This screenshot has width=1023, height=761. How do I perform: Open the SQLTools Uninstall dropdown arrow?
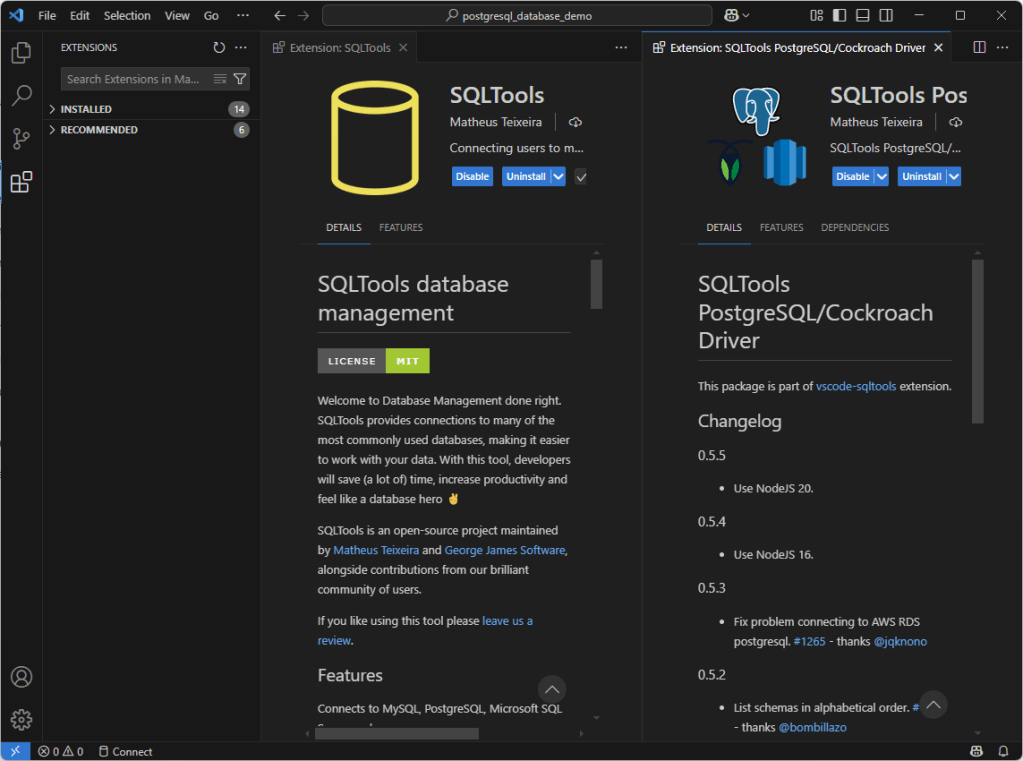[558, 176]
